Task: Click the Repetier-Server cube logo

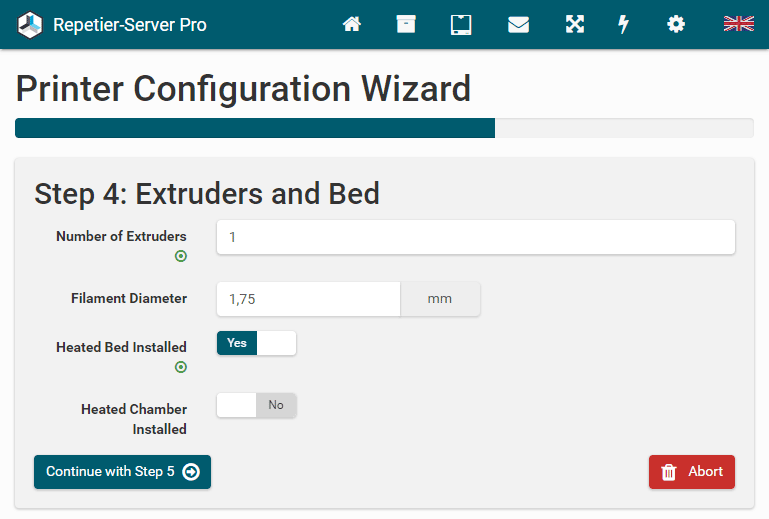Action: coord(31,24)
